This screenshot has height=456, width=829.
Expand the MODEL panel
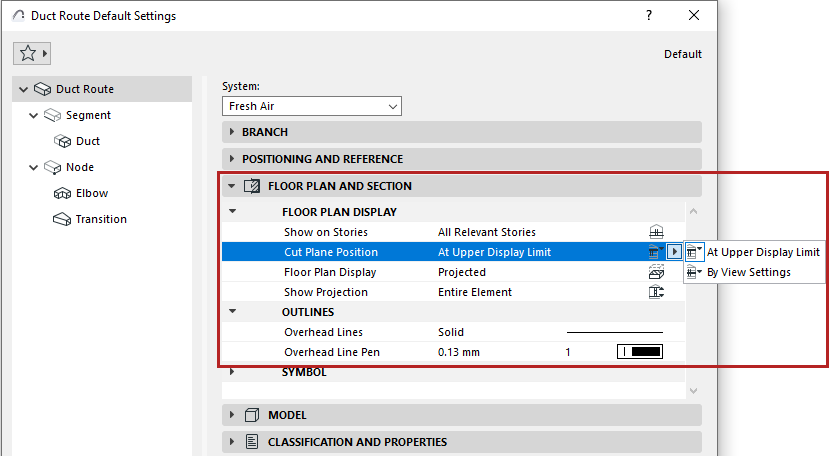(x=232, y=415)
